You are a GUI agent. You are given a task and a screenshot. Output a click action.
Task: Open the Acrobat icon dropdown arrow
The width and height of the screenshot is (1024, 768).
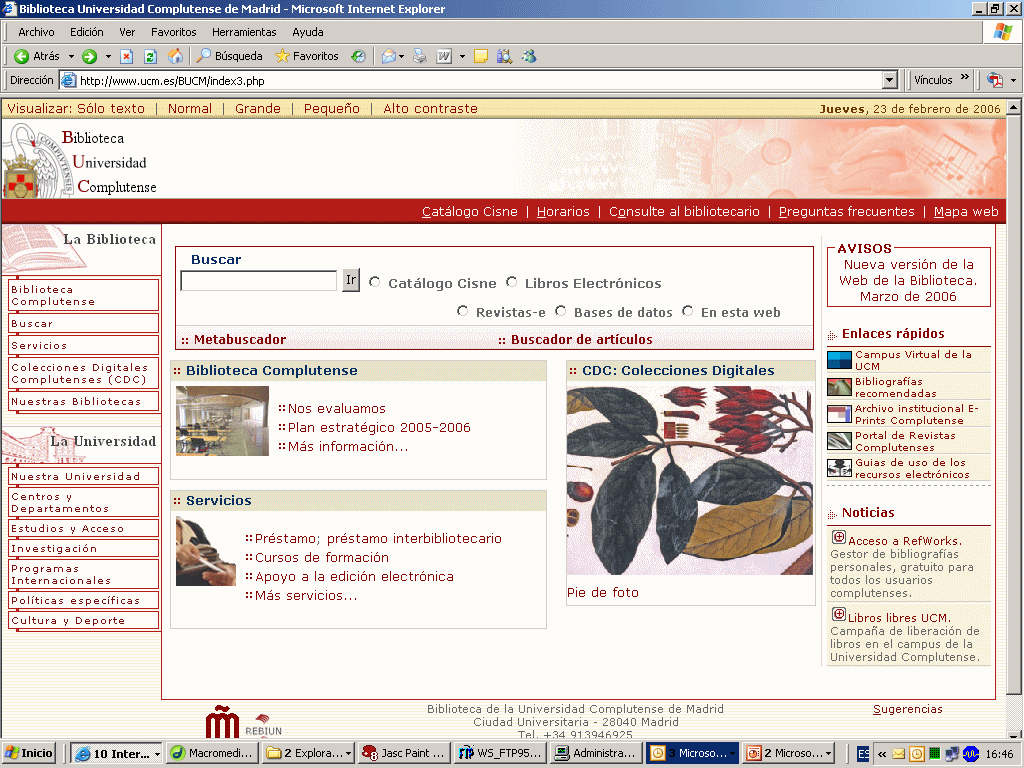tap(1013, 80)
